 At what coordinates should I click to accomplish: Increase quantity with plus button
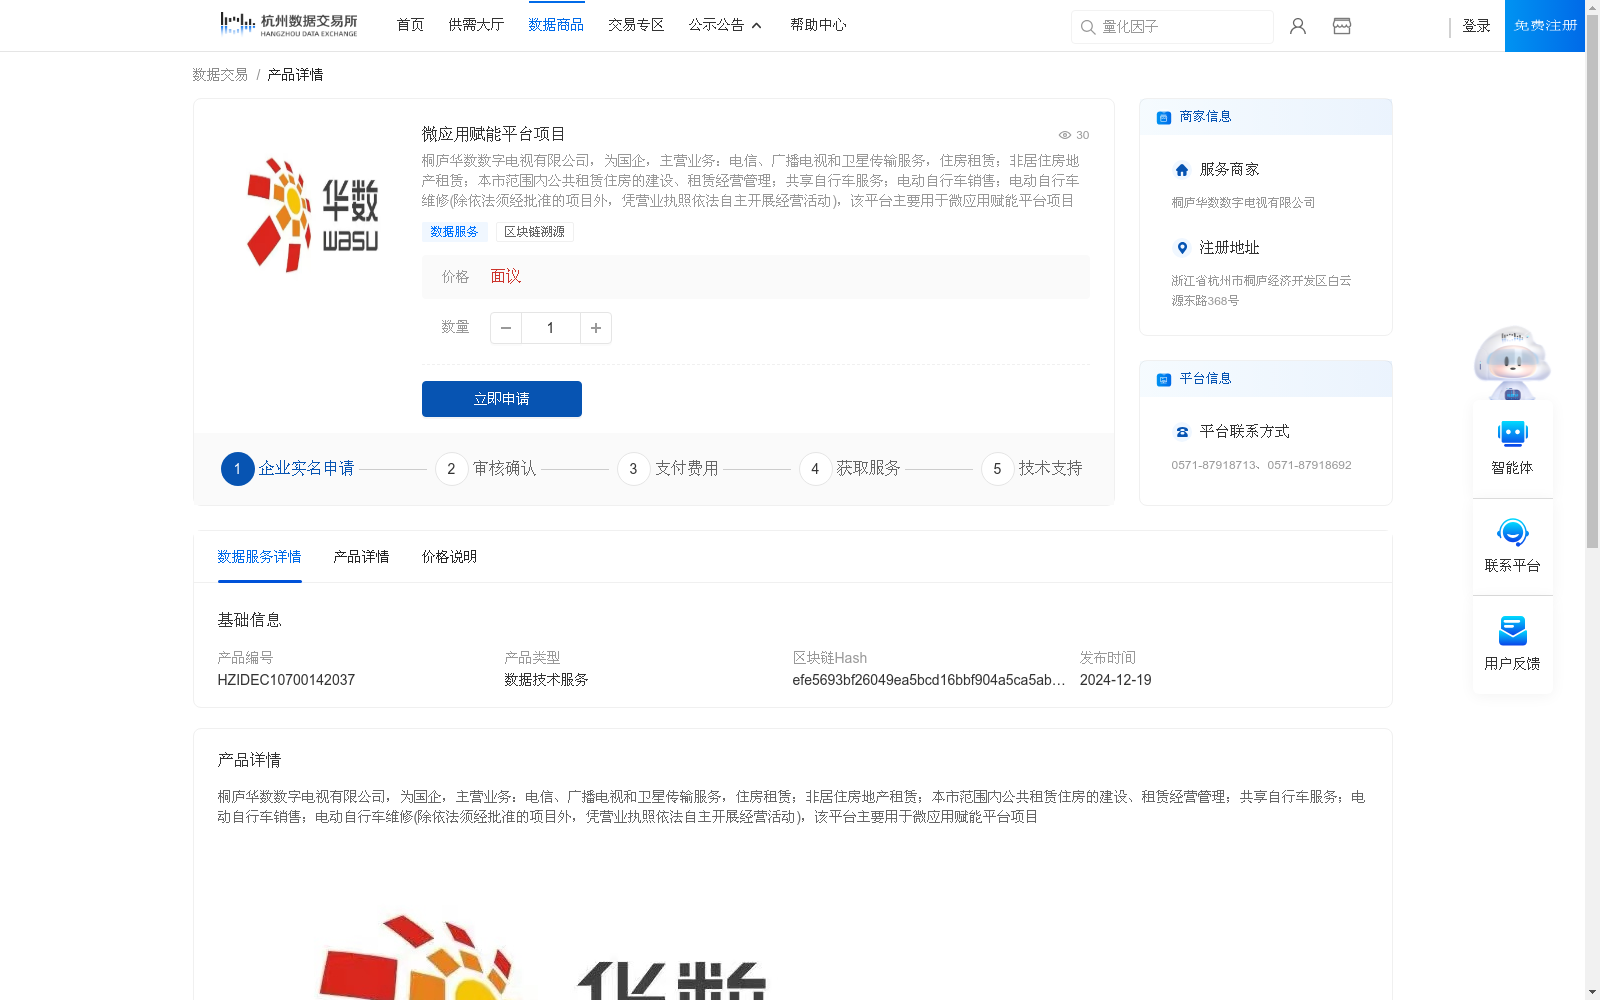[596, 328]
